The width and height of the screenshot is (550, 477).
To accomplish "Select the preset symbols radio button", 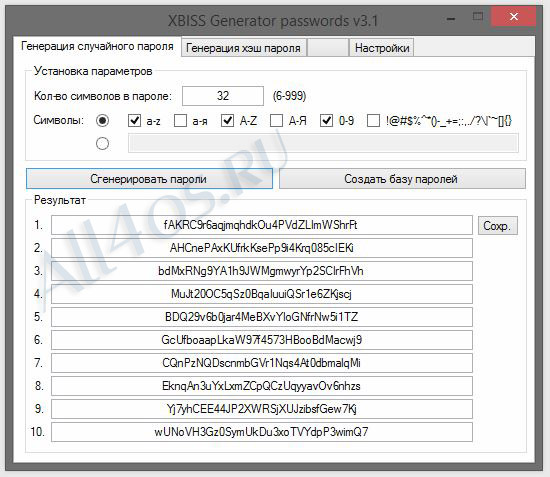I will point(102,121).
